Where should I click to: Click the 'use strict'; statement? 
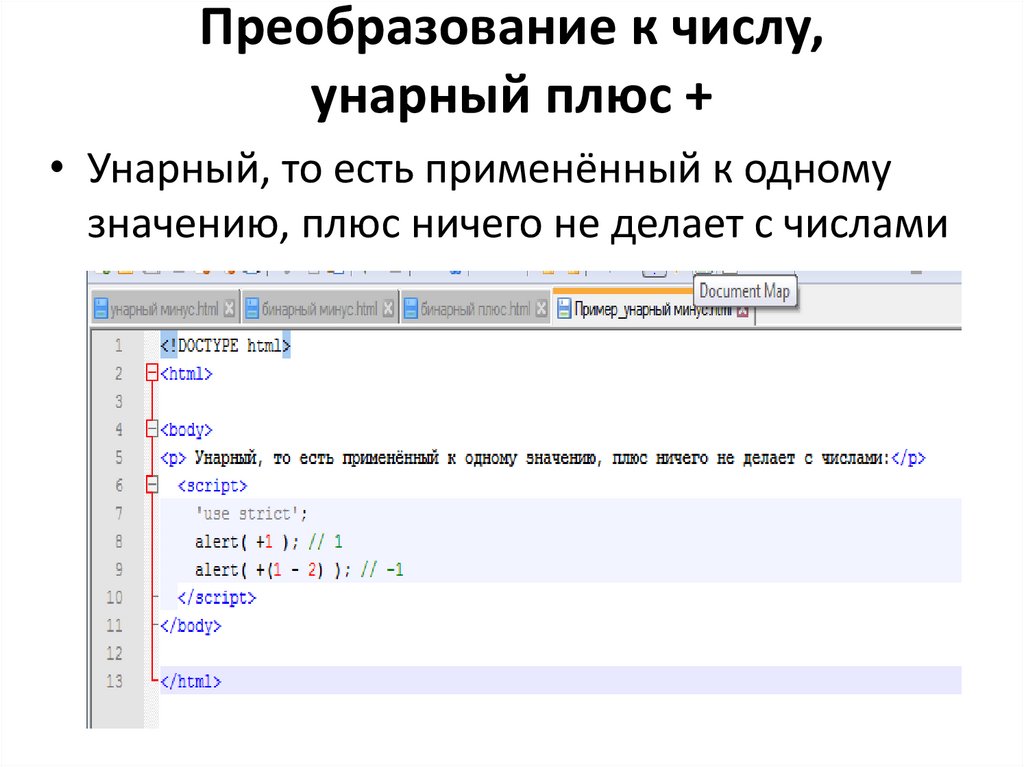point(251,514)
